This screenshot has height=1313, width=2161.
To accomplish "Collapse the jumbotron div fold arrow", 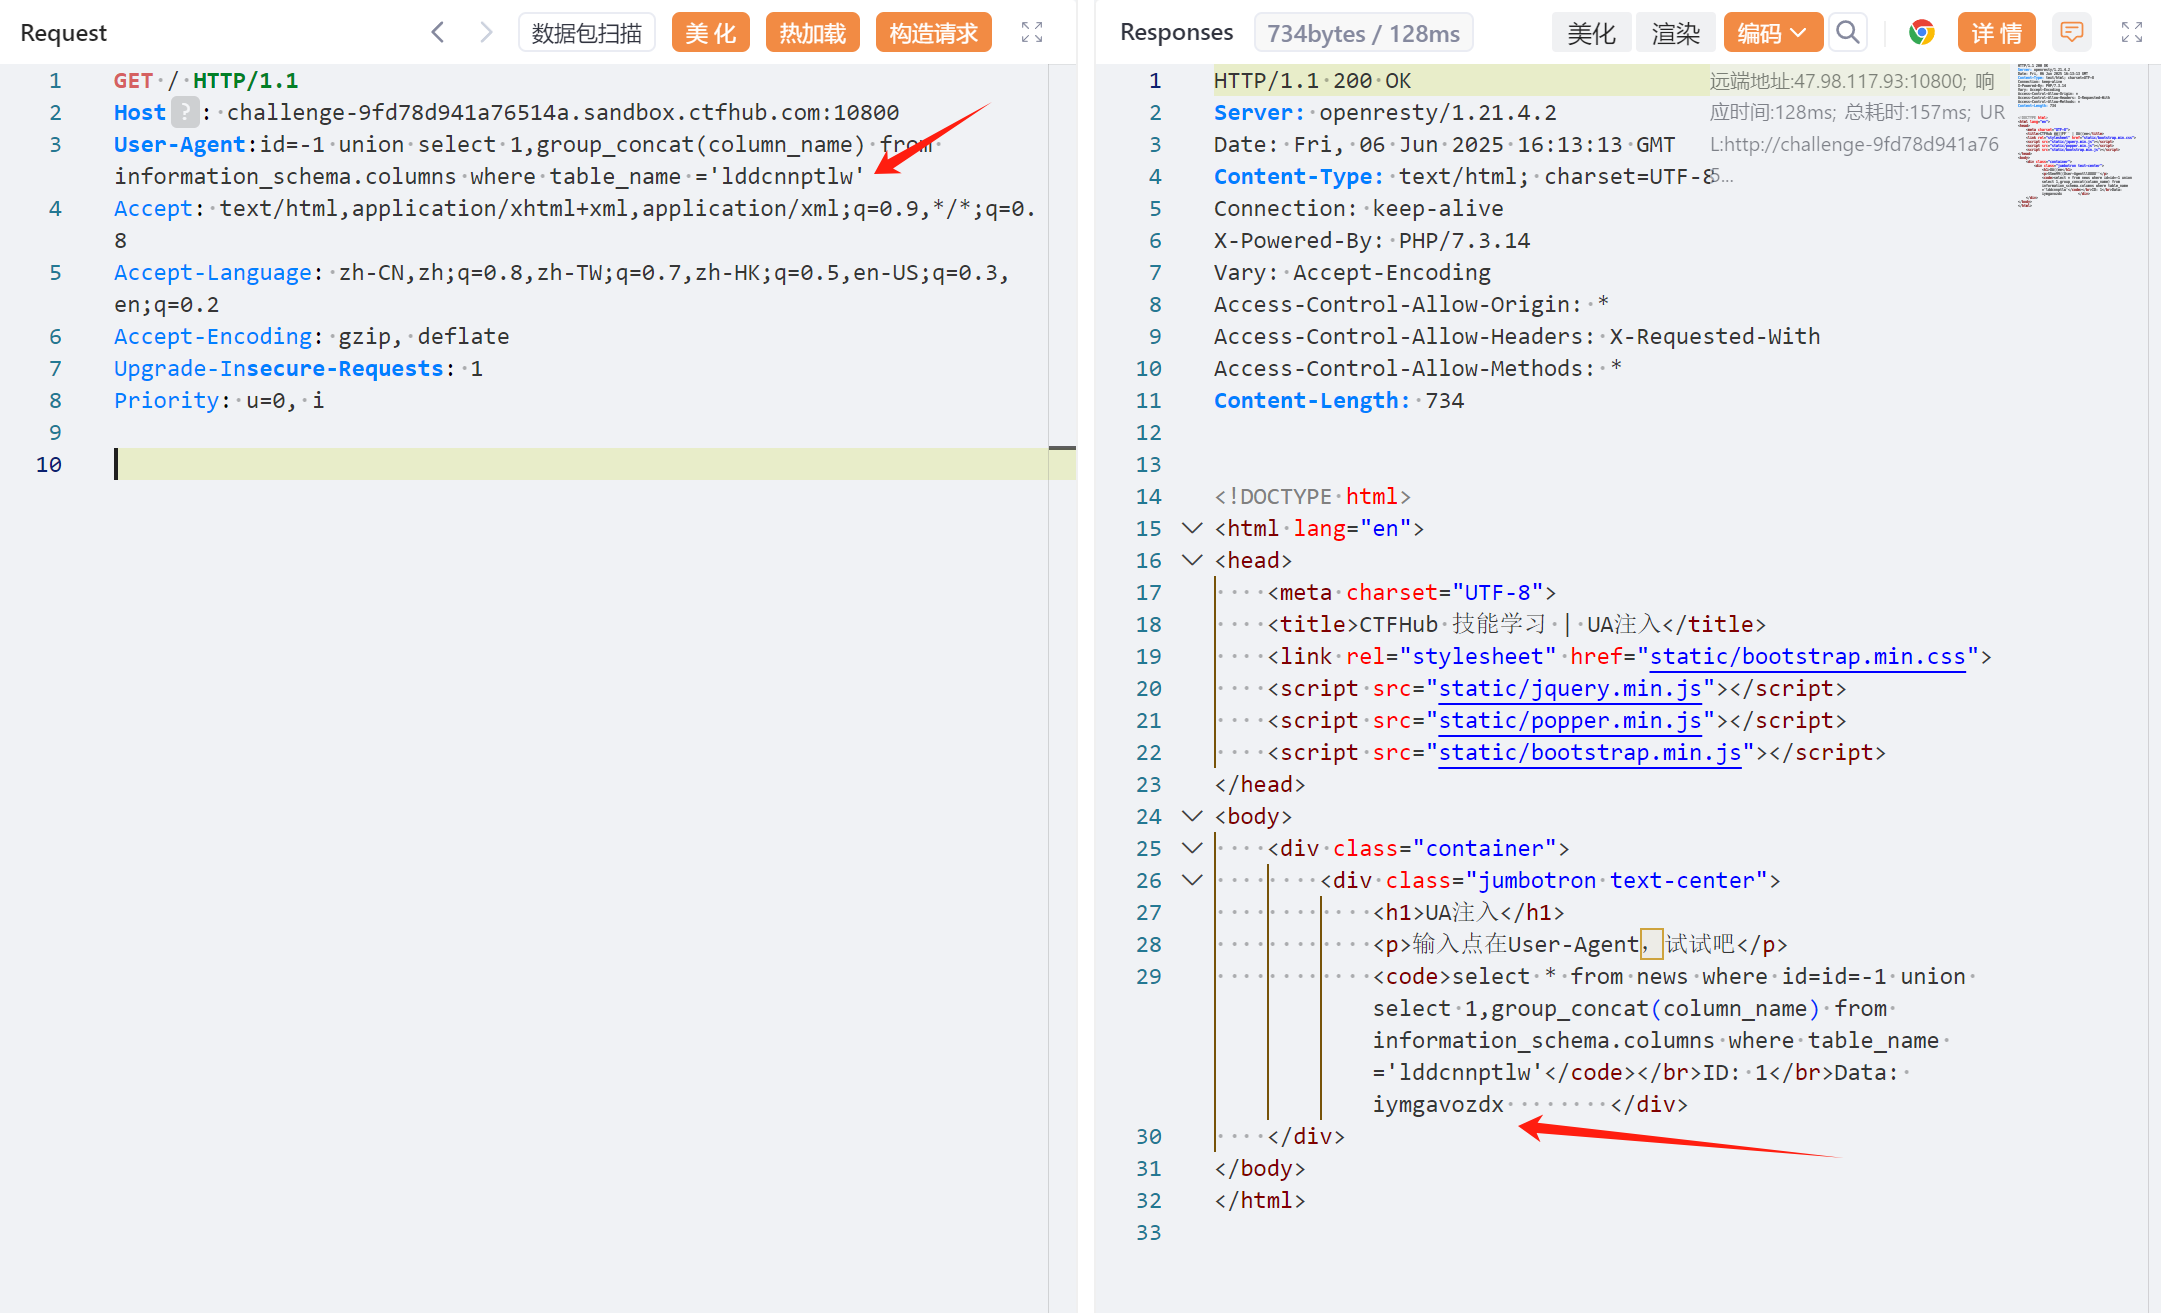I will click(x=1192, y=880).
